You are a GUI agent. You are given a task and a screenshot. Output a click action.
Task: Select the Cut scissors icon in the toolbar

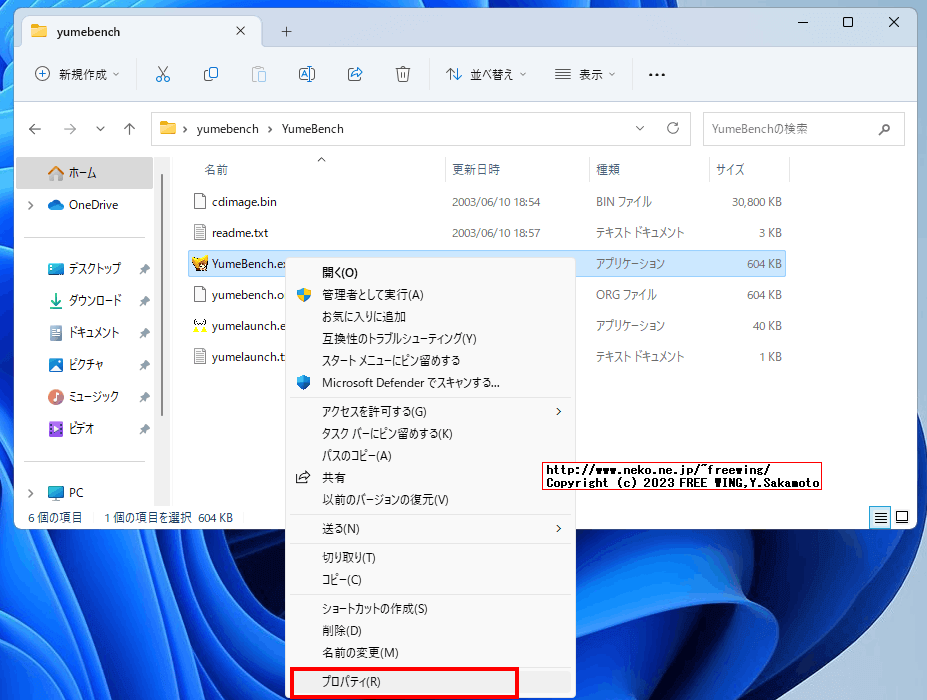(163, 73)
